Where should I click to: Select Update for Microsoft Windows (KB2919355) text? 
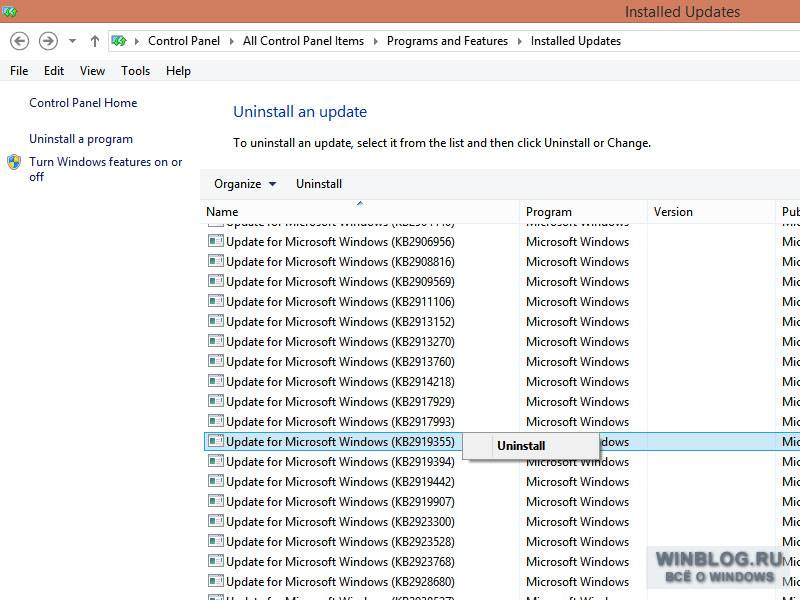(340, 442)
